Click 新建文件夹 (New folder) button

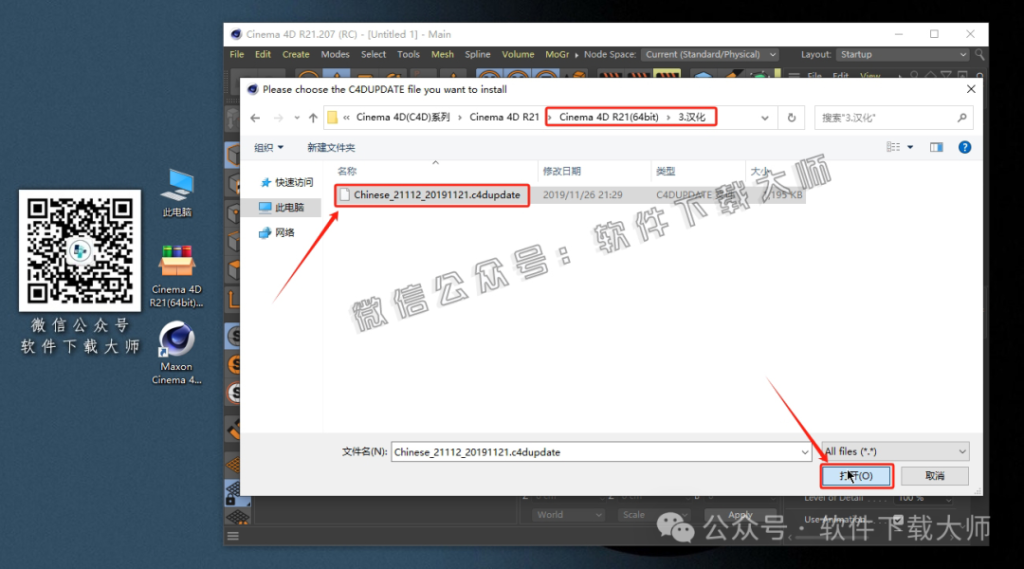point(331,148)
